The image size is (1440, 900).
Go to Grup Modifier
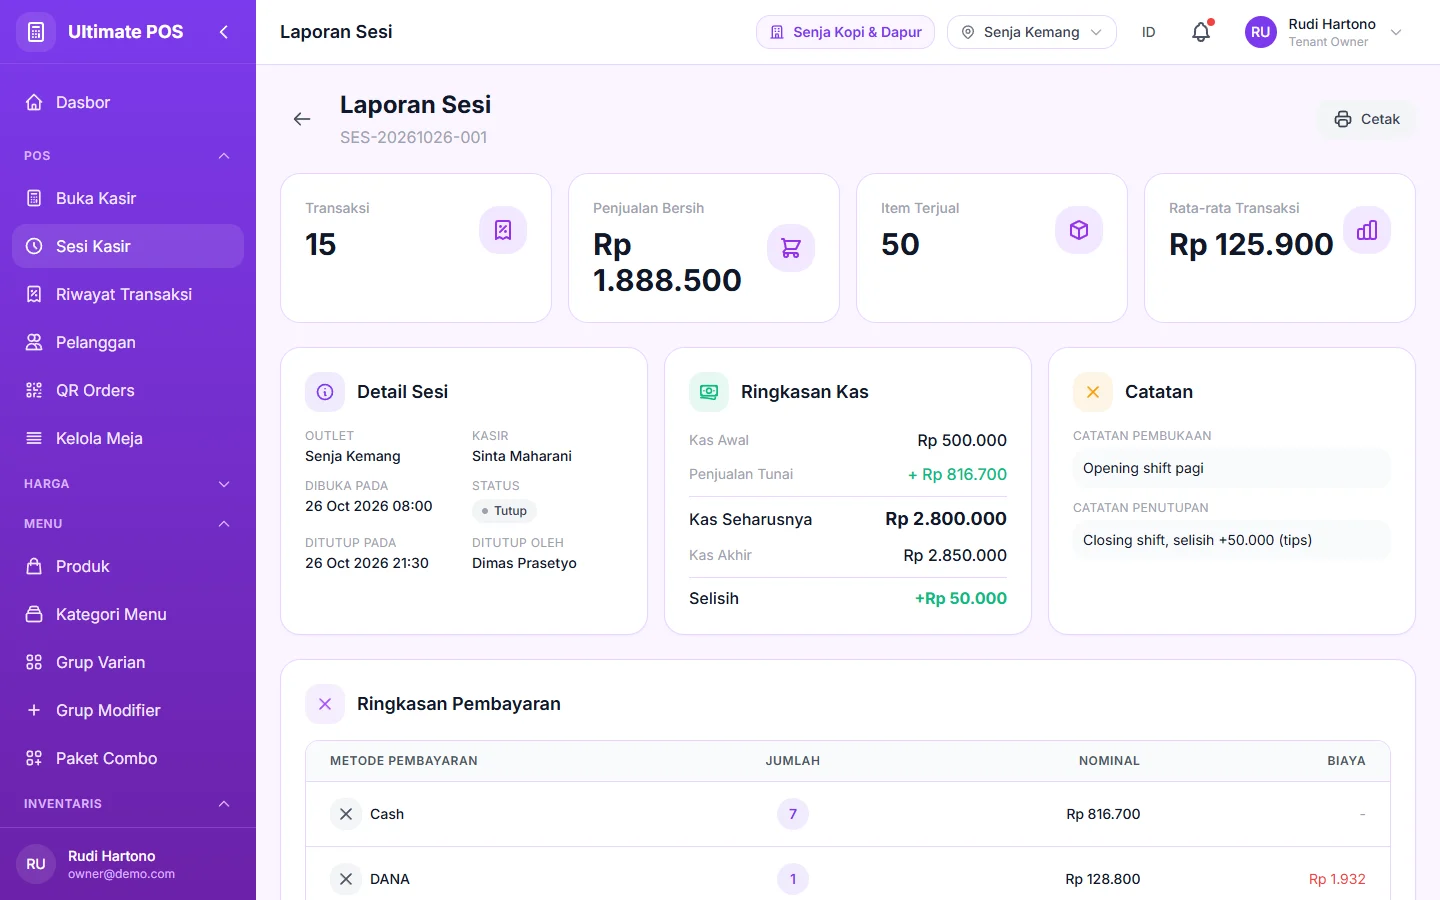(128, 710)
